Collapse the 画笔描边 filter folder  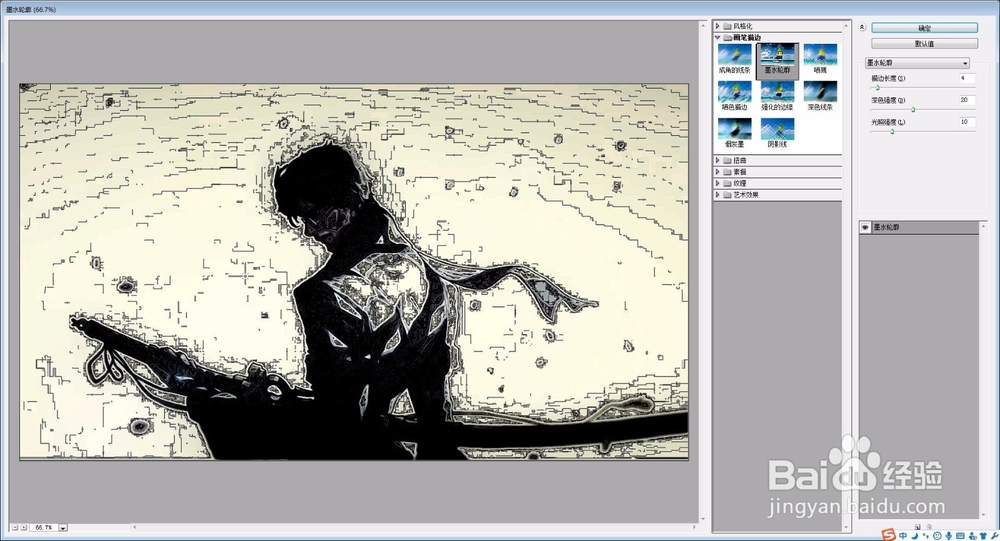717,38
